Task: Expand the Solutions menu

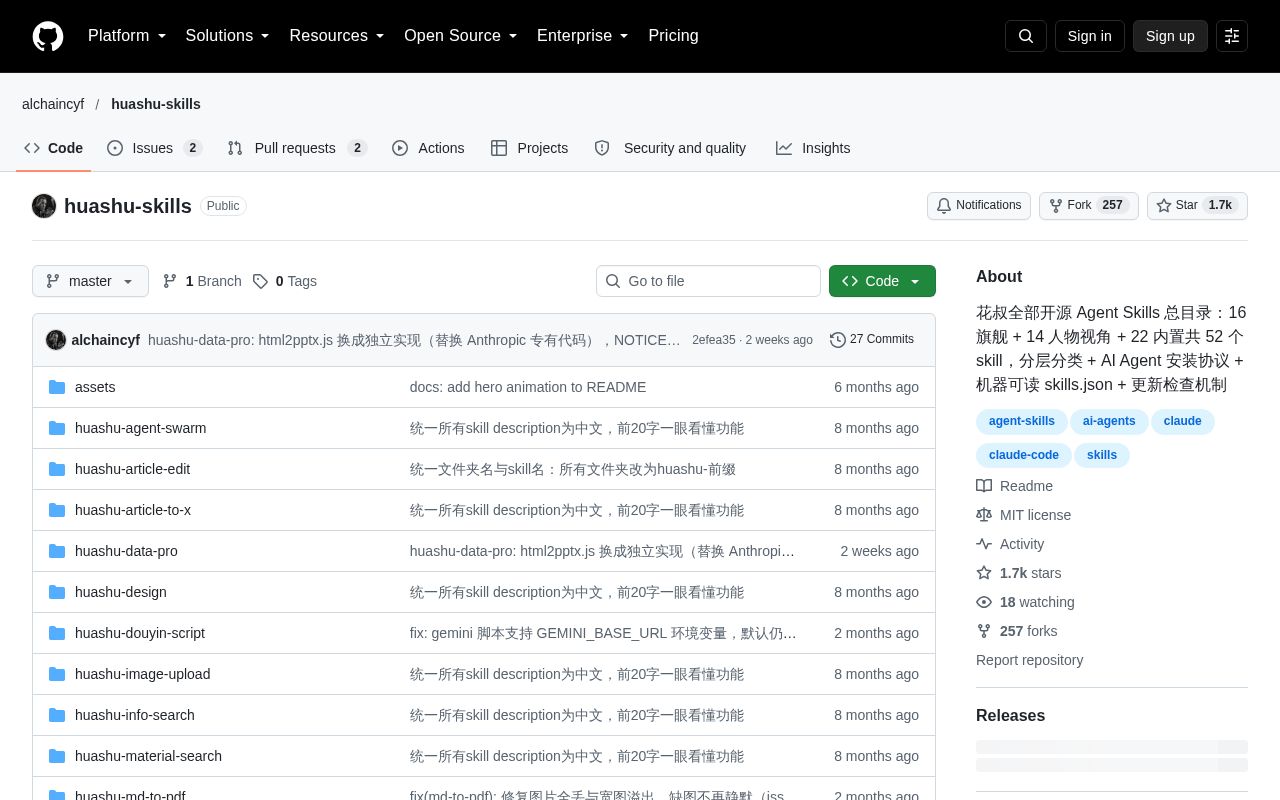Action: pos(228,36)
